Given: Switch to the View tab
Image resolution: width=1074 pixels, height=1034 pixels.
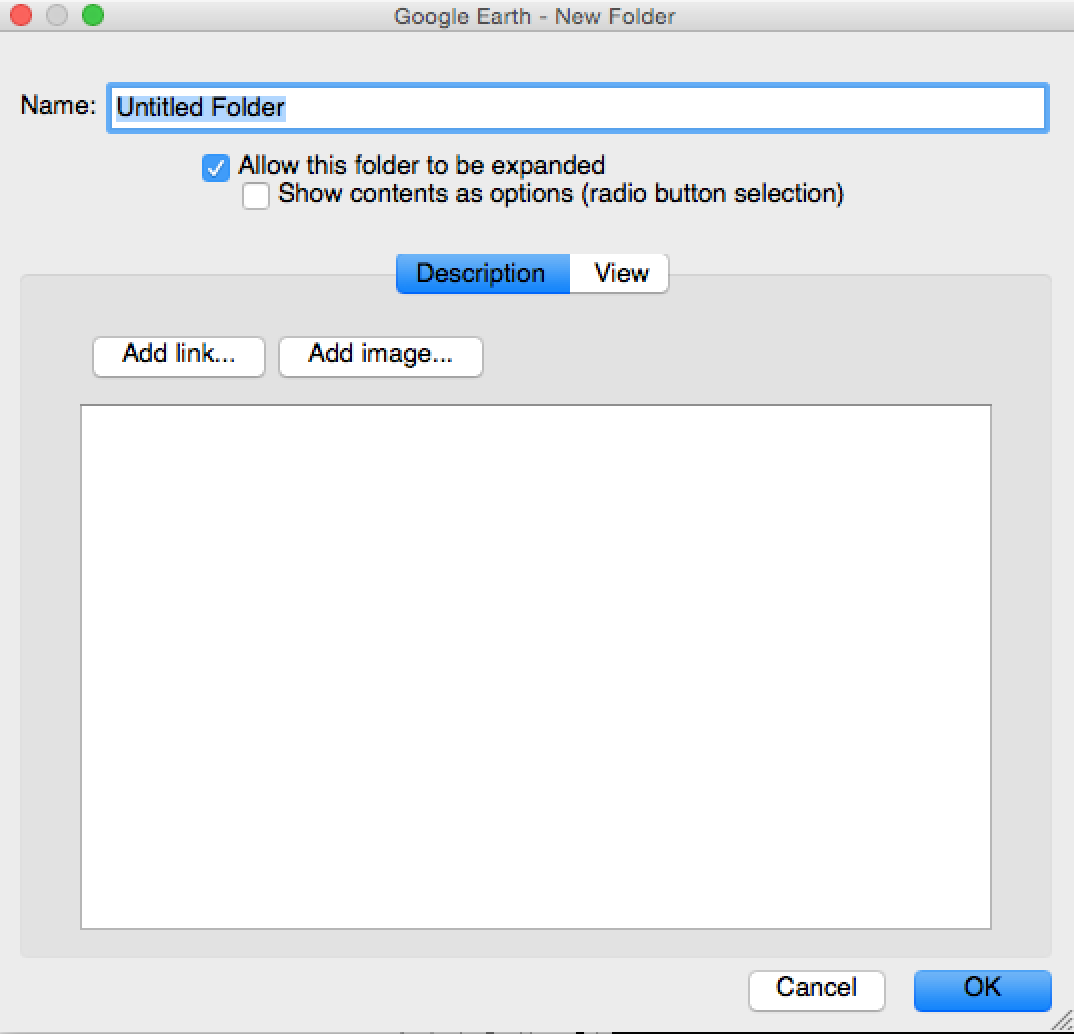Looking at the screenshot, I should [620, 274].
